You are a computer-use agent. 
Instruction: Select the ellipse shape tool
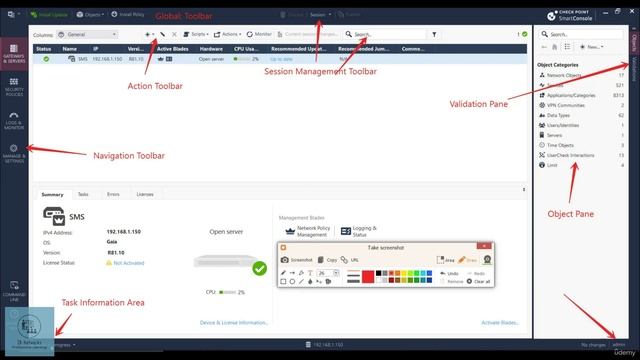(x=292, y=282)
